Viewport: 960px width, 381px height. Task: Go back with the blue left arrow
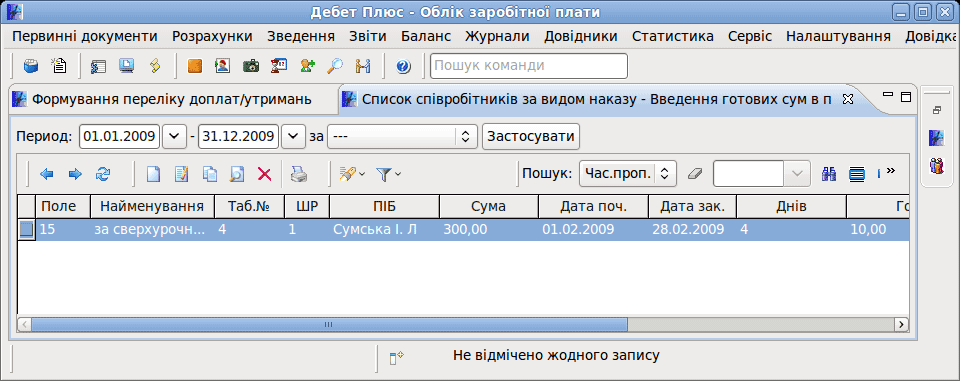click(x=47, y=175)
